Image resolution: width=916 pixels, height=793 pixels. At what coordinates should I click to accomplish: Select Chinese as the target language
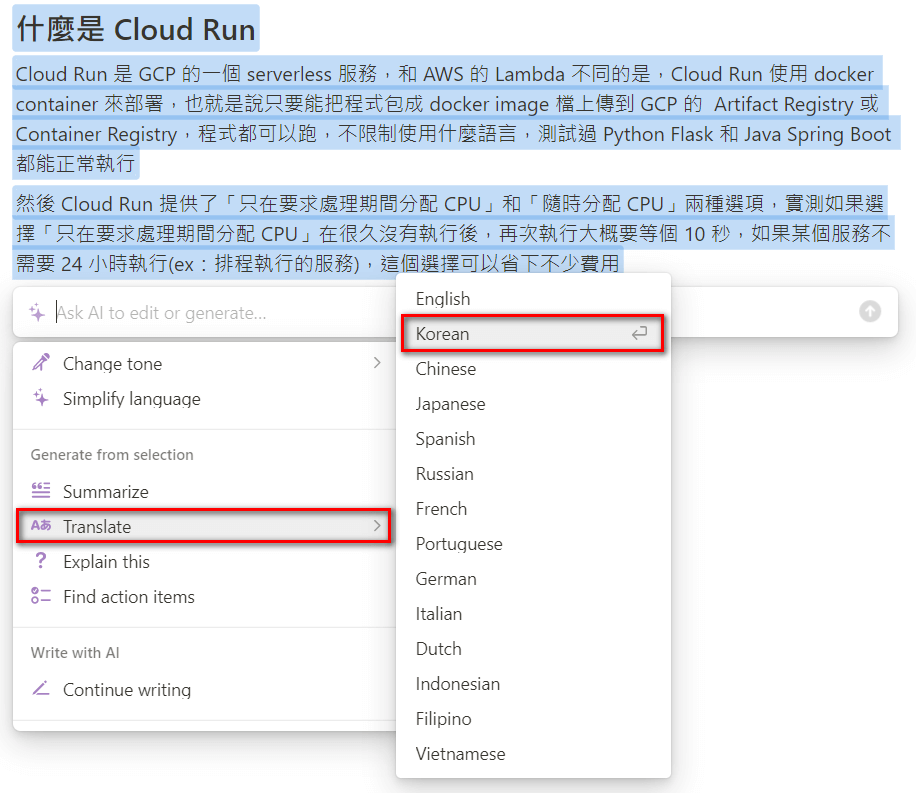[446, 368]
